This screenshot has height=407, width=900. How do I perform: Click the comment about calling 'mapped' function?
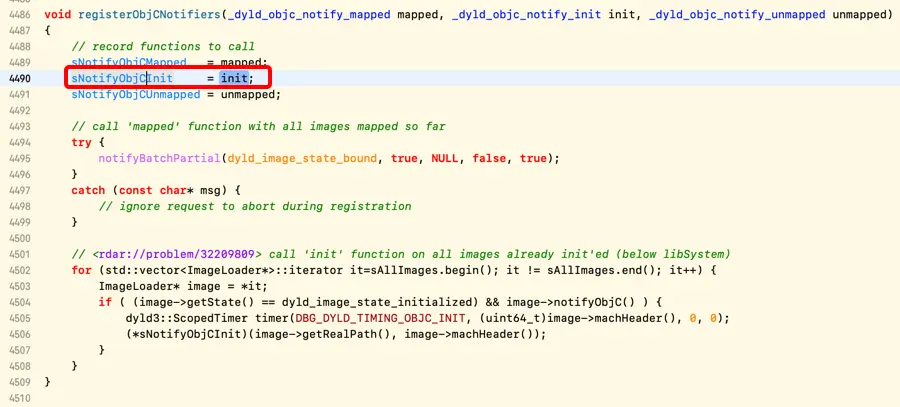point(258,126)
